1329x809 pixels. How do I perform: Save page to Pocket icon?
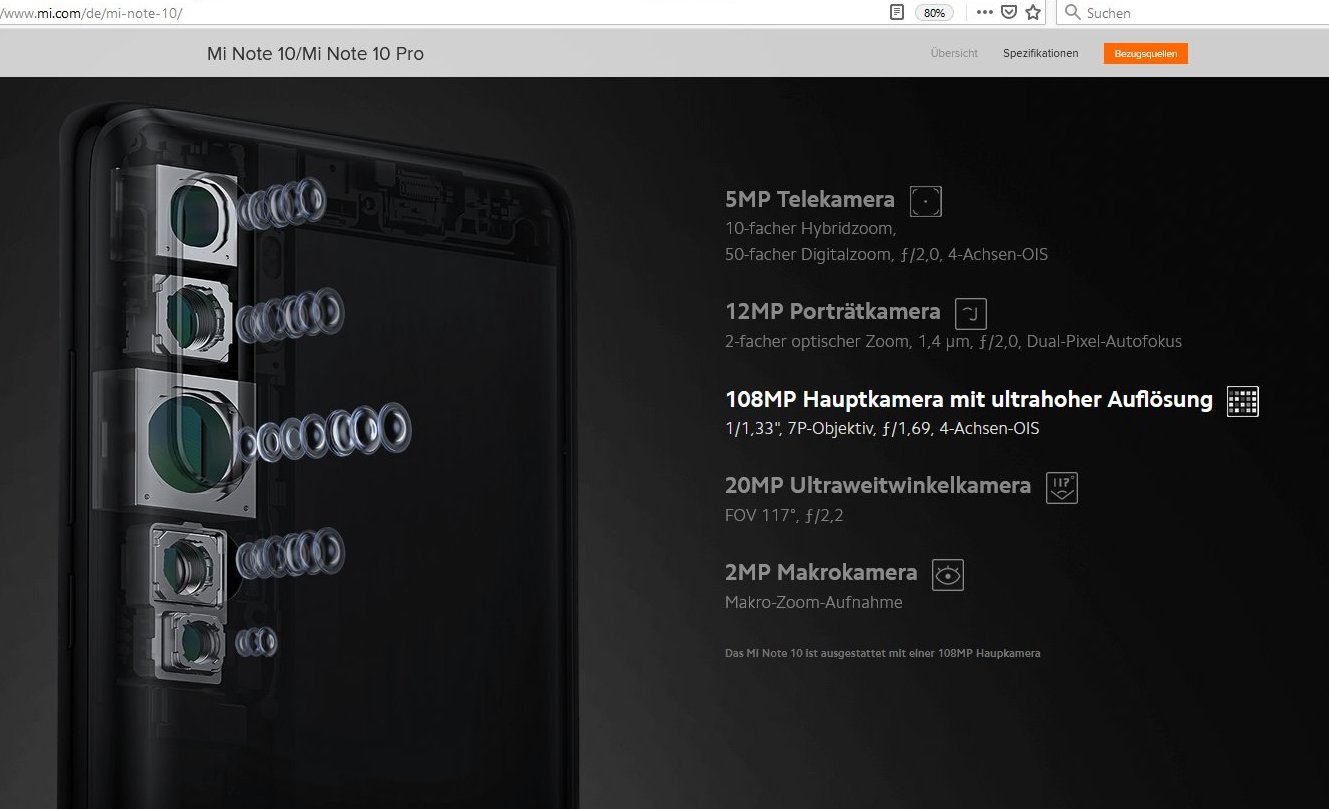(x=1010, y=13)
